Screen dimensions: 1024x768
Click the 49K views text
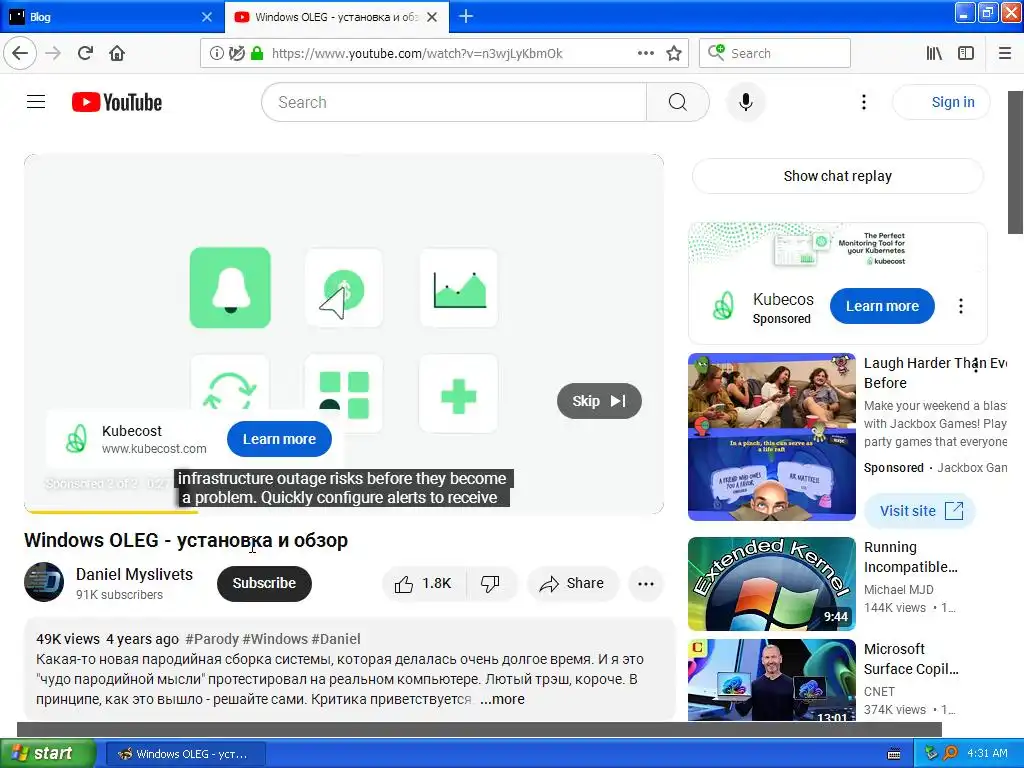68,639
